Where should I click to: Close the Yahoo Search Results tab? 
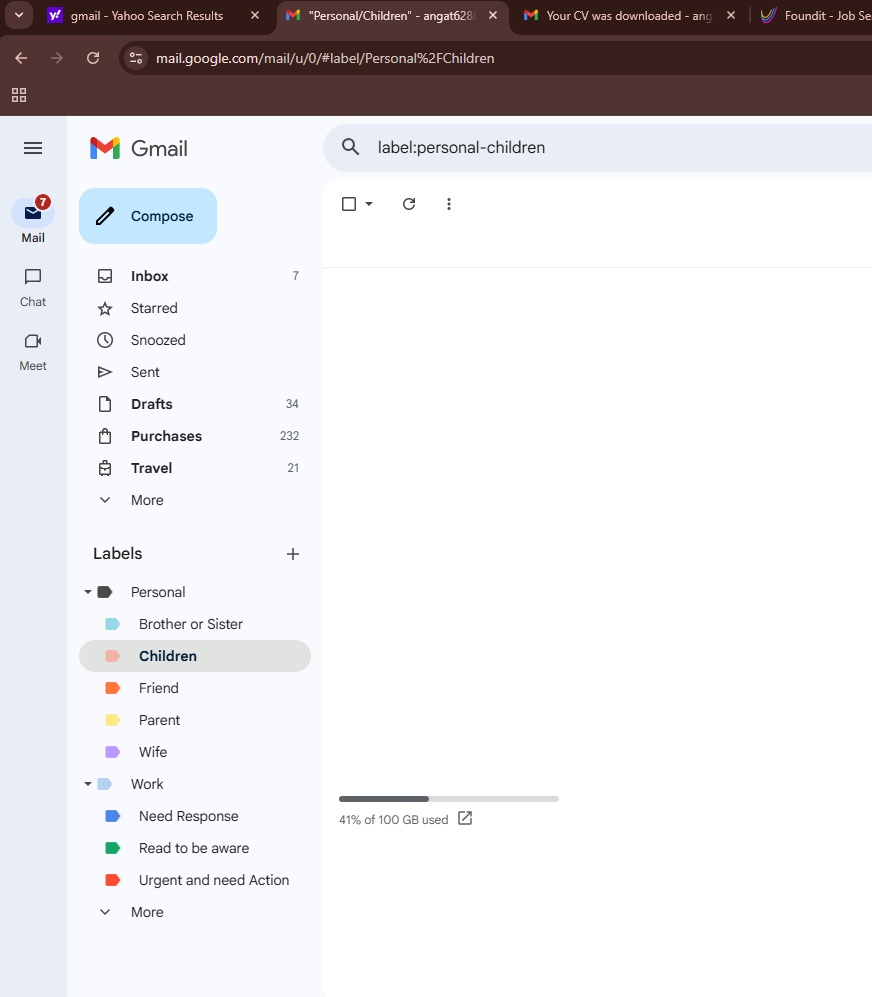pyautogui.click(x=254, y=15)
